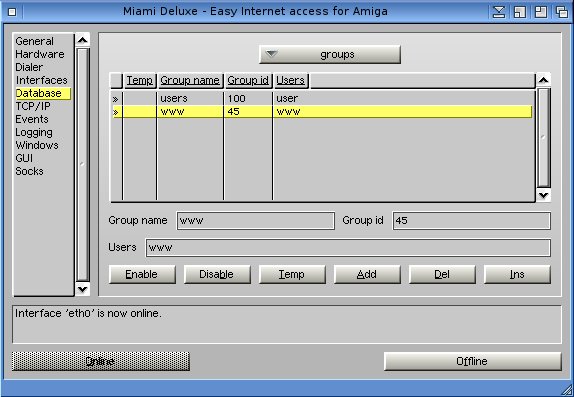The width and height of the screenshot is (574, 397).
Task: Click the Temp column header
Action: (x=139, y=81)
